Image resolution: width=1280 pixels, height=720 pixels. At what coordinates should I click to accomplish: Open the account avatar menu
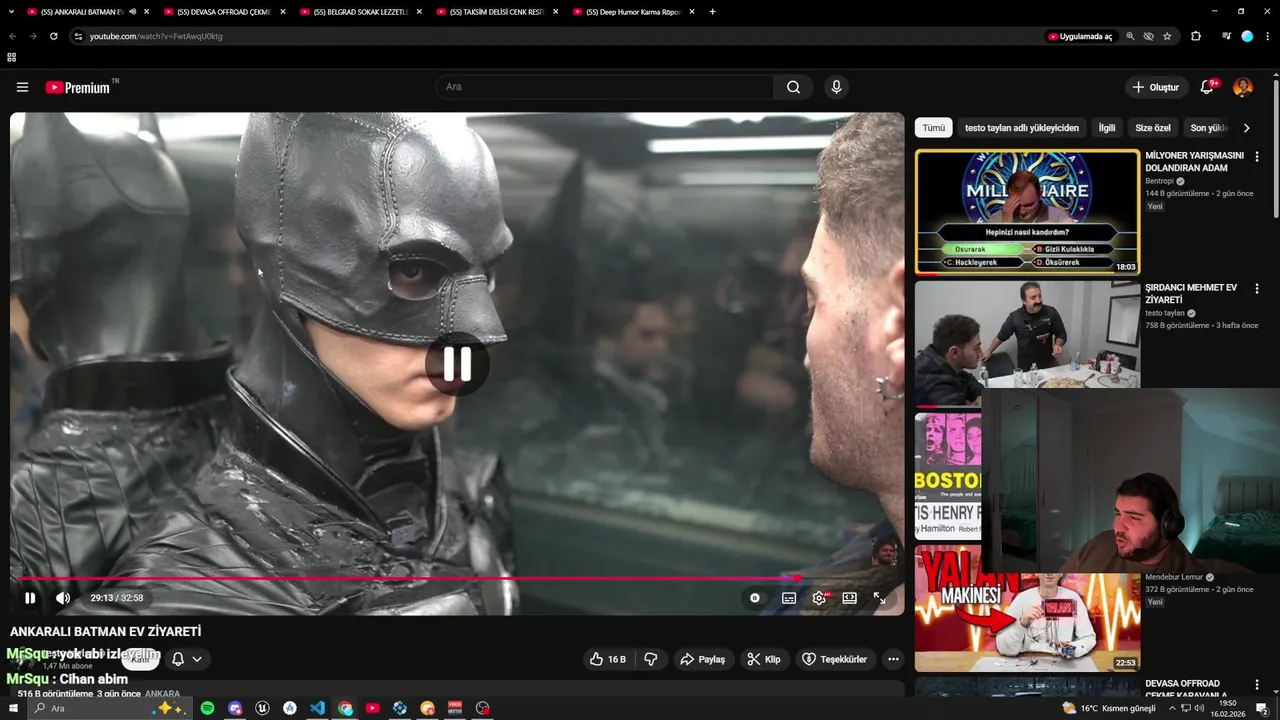point(1243,87)
